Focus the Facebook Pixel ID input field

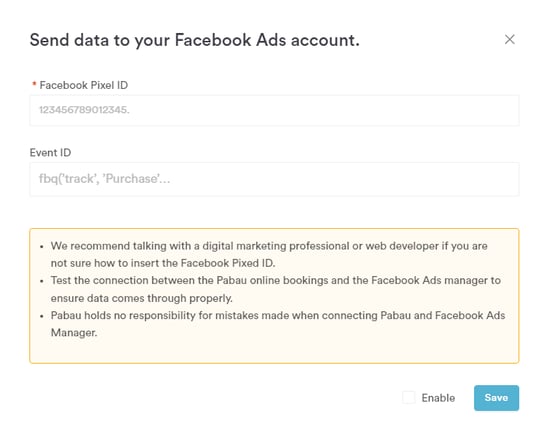pyautogui.click(x=274, y=110)
